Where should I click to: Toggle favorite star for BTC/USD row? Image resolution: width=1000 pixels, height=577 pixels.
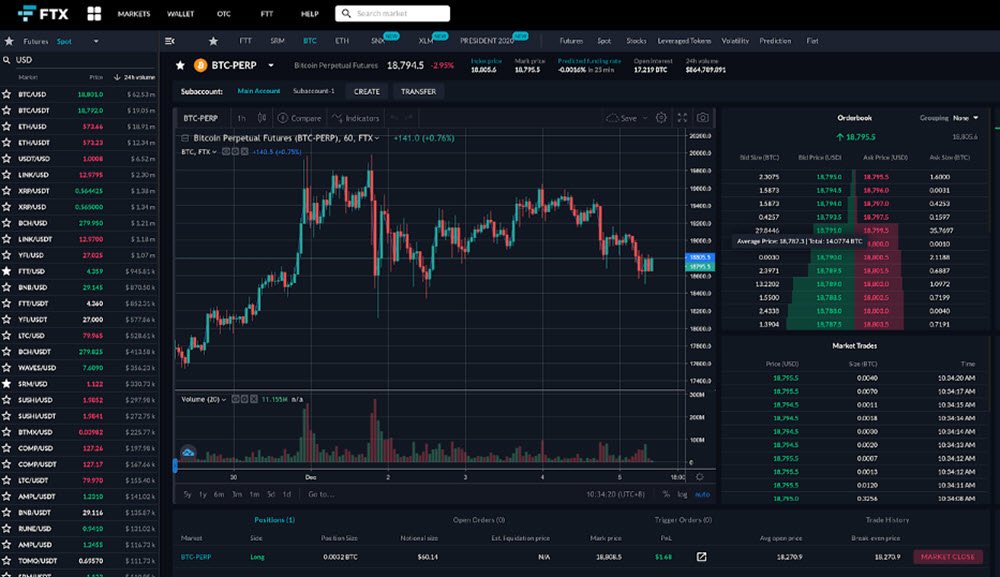coord(6,94)
